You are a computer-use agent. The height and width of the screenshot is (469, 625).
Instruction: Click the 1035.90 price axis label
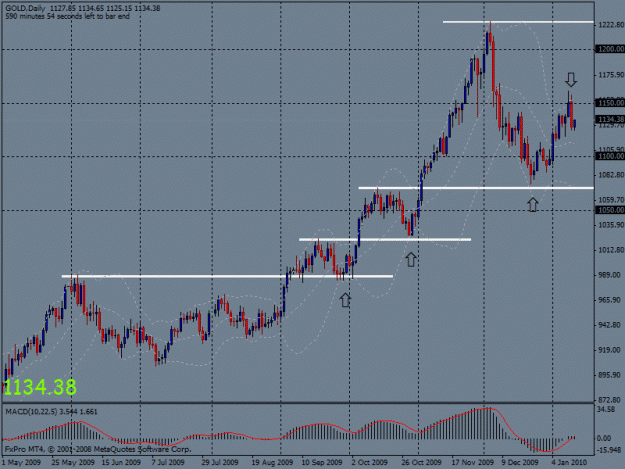pos(611,225)
